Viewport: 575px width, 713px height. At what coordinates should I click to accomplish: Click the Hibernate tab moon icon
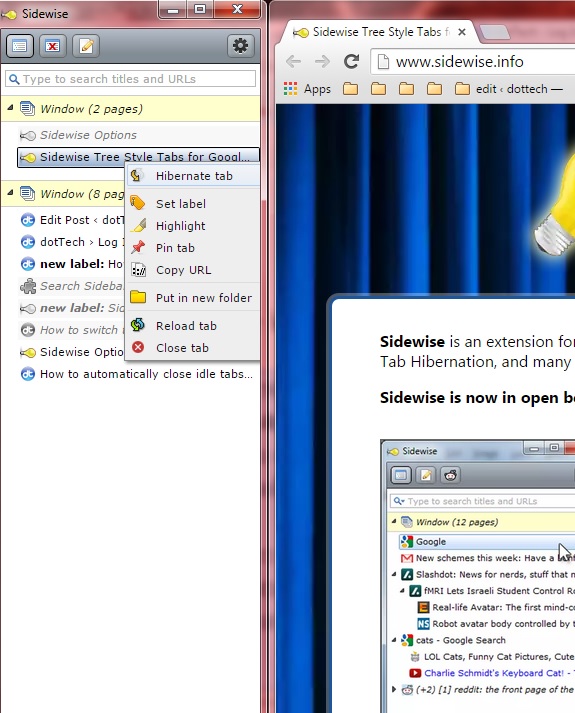[137, 176]
